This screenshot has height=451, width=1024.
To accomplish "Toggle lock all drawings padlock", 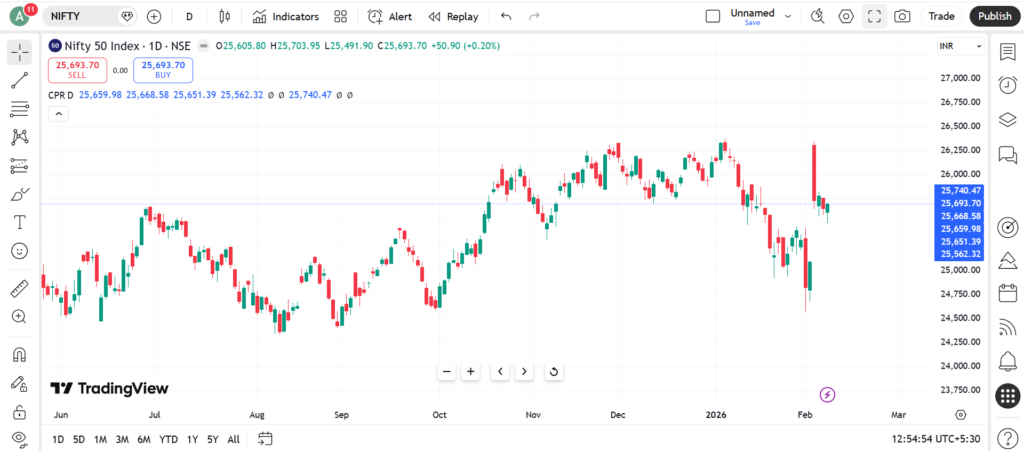I will coord(19,412).
